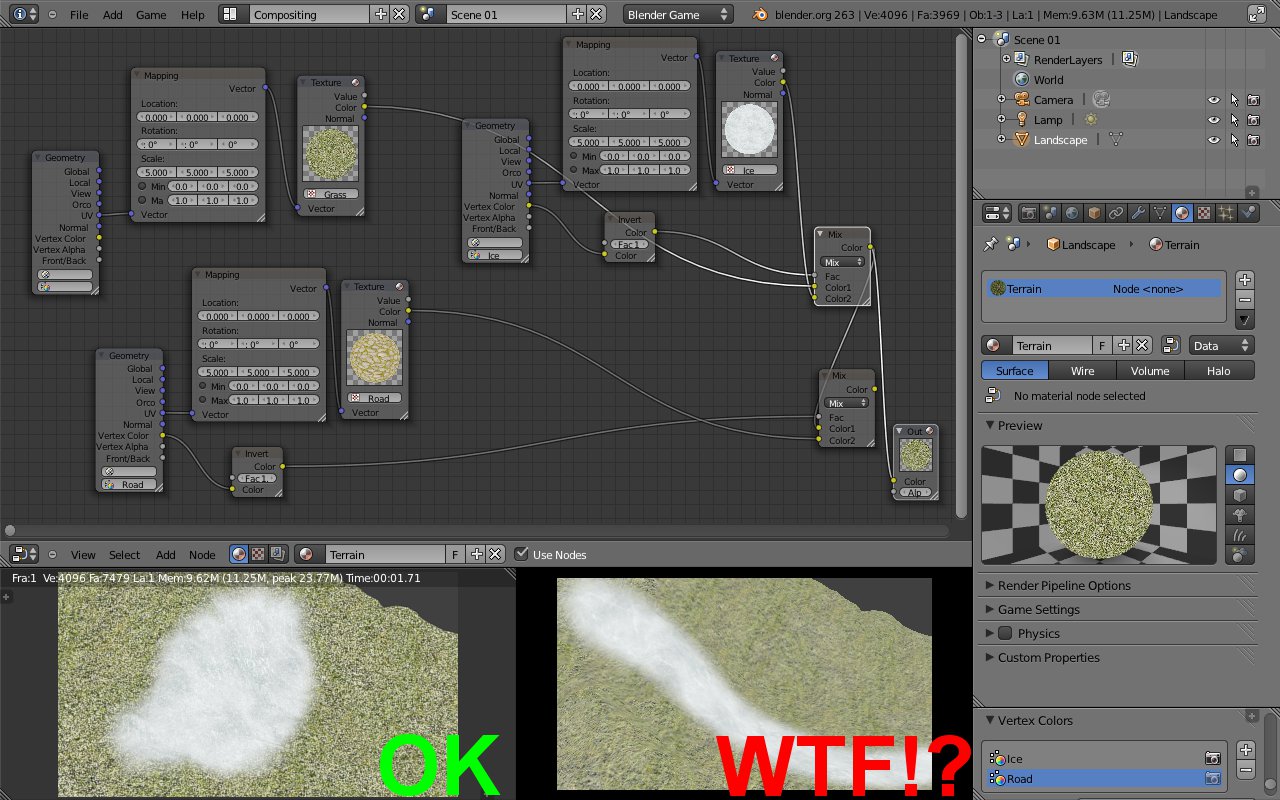The image size is (1280, 800).
Task: Open the World properties globe tab
Action: tap(1072, 213)
